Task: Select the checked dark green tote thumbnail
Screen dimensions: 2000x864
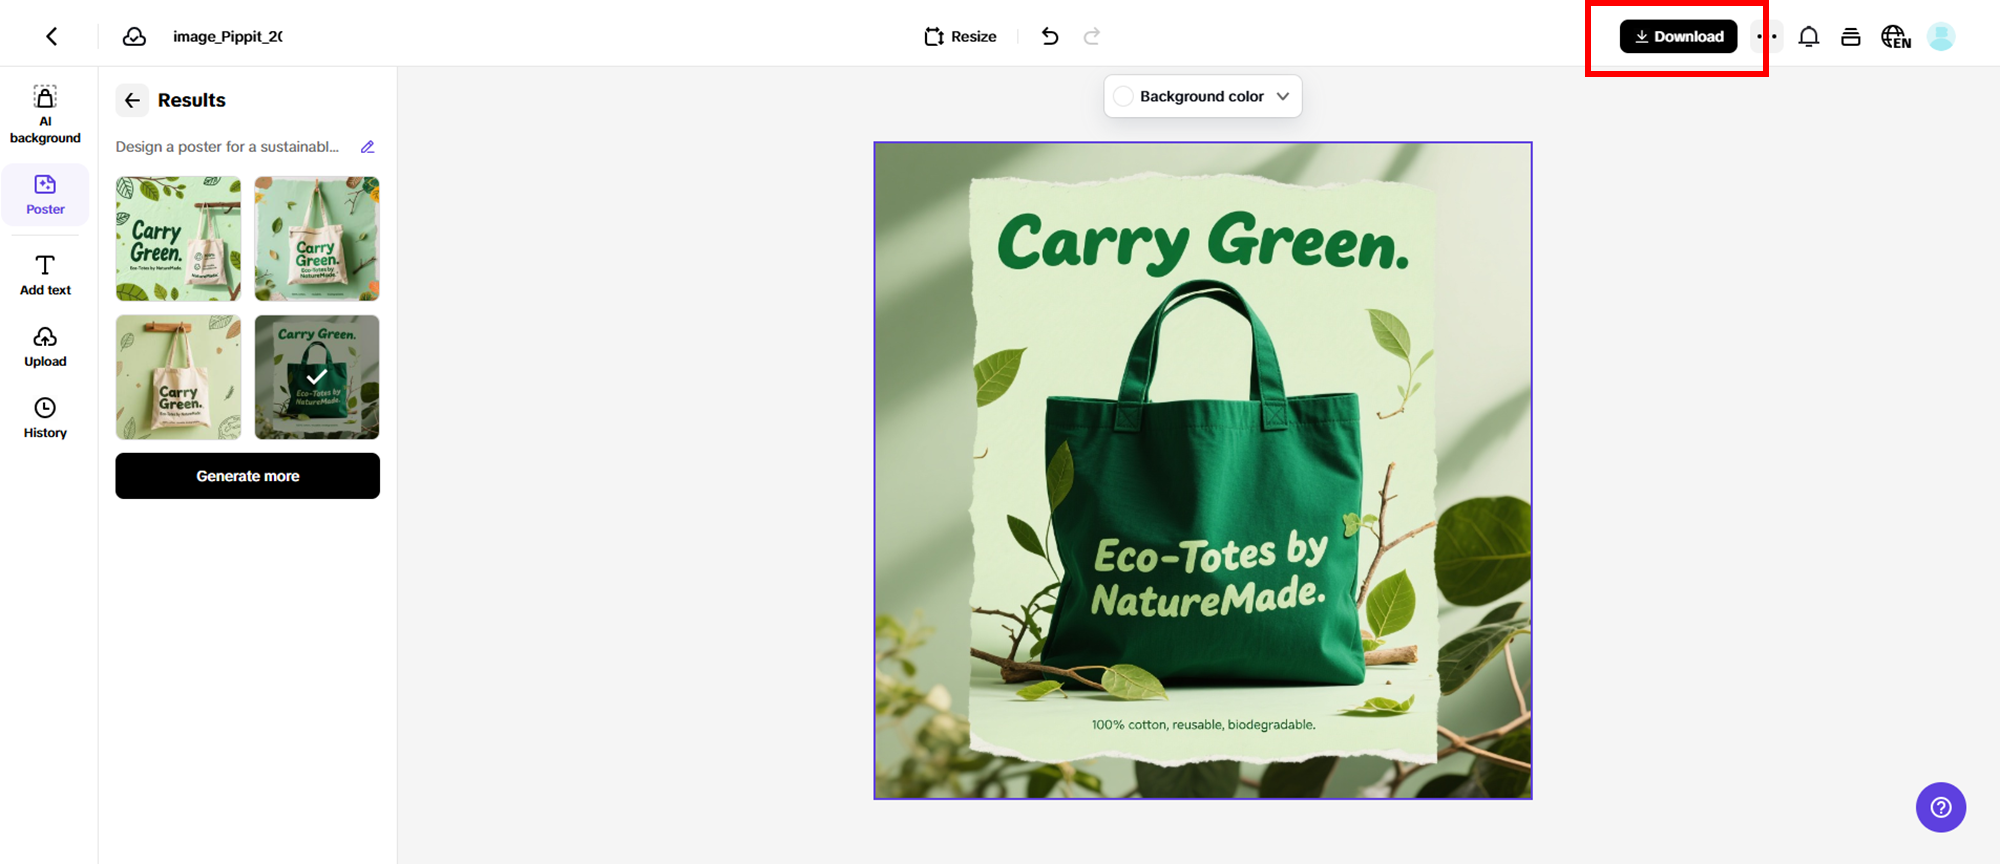Action: pos(317,377)
